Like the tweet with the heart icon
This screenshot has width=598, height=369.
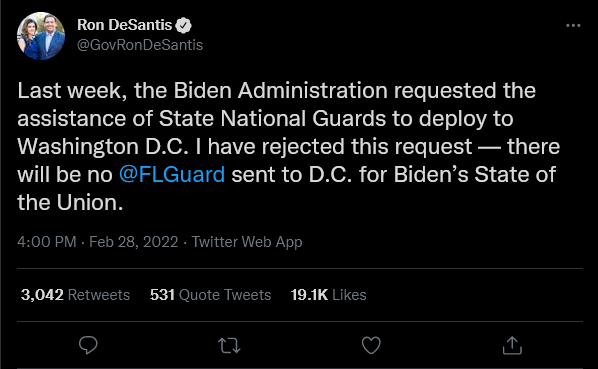(371, 345)
